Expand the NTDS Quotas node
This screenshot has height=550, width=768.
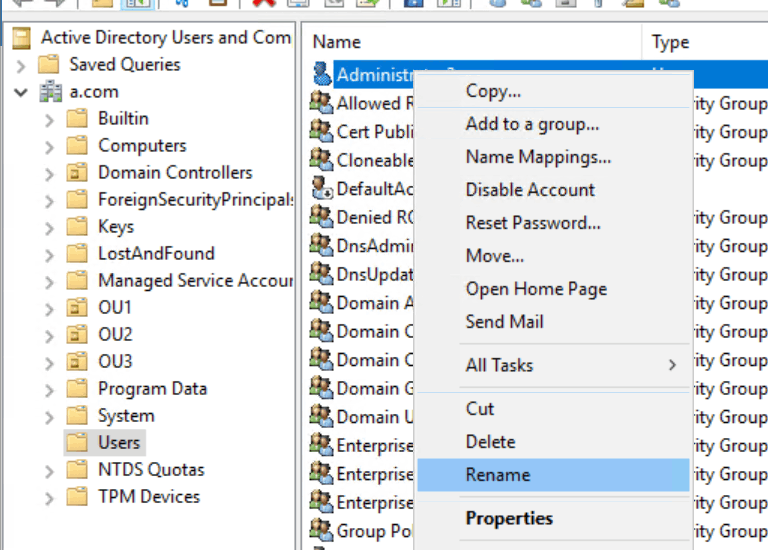[49, 471]
